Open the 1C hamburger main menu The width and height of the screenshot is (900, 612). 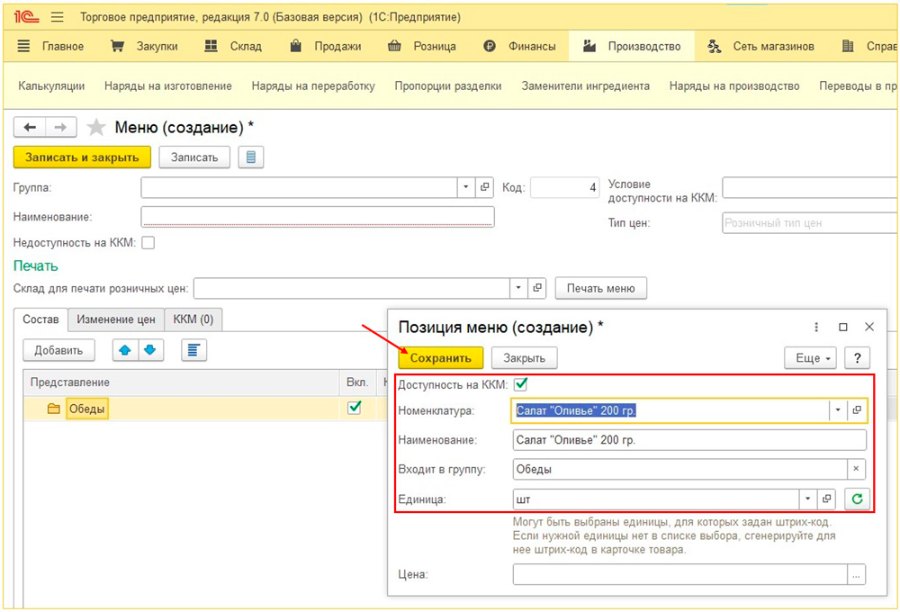pyautogui.click(x=57, y=17)
